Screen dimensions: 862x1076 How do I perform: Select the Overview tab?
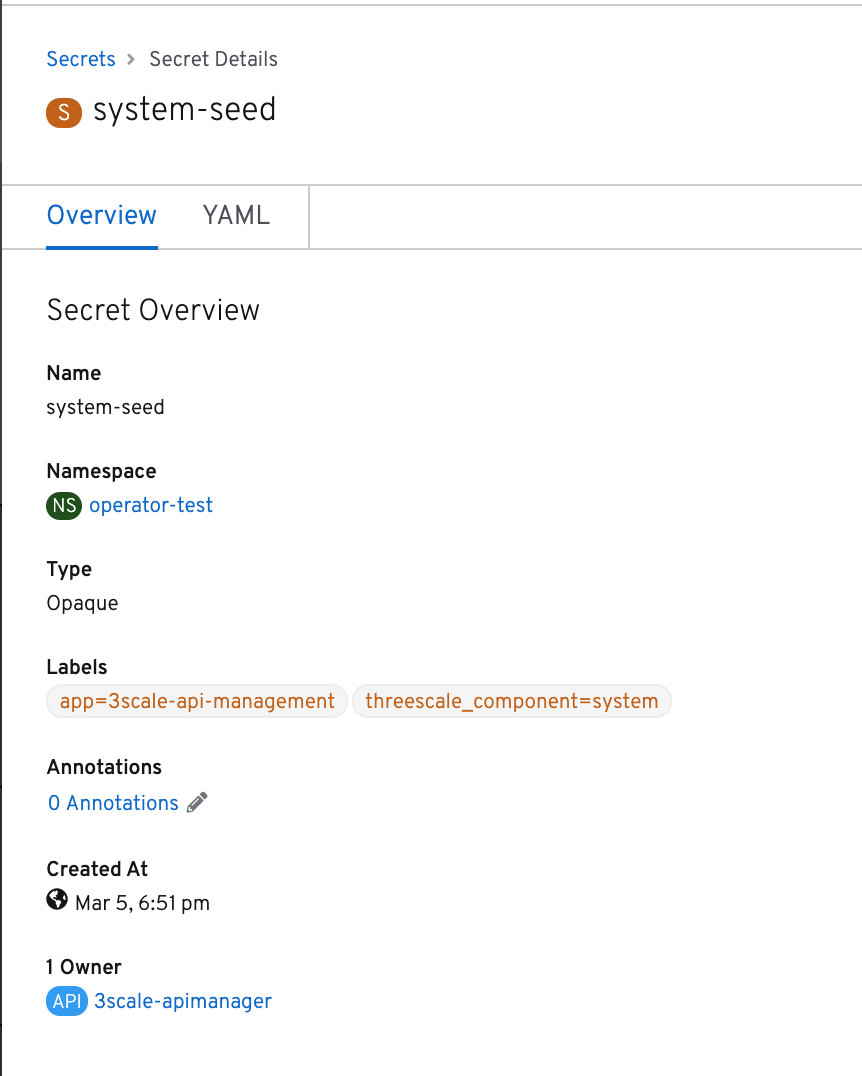click(x=102, y=215)
